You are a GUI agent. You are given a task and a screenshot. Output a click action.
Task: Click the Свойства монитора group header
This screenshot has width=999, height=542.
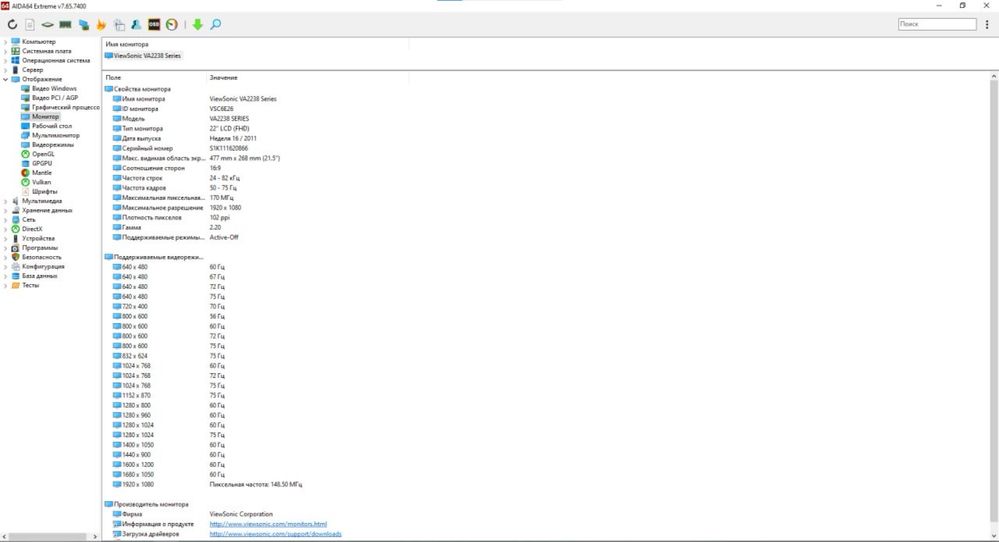tap(138, 89)
